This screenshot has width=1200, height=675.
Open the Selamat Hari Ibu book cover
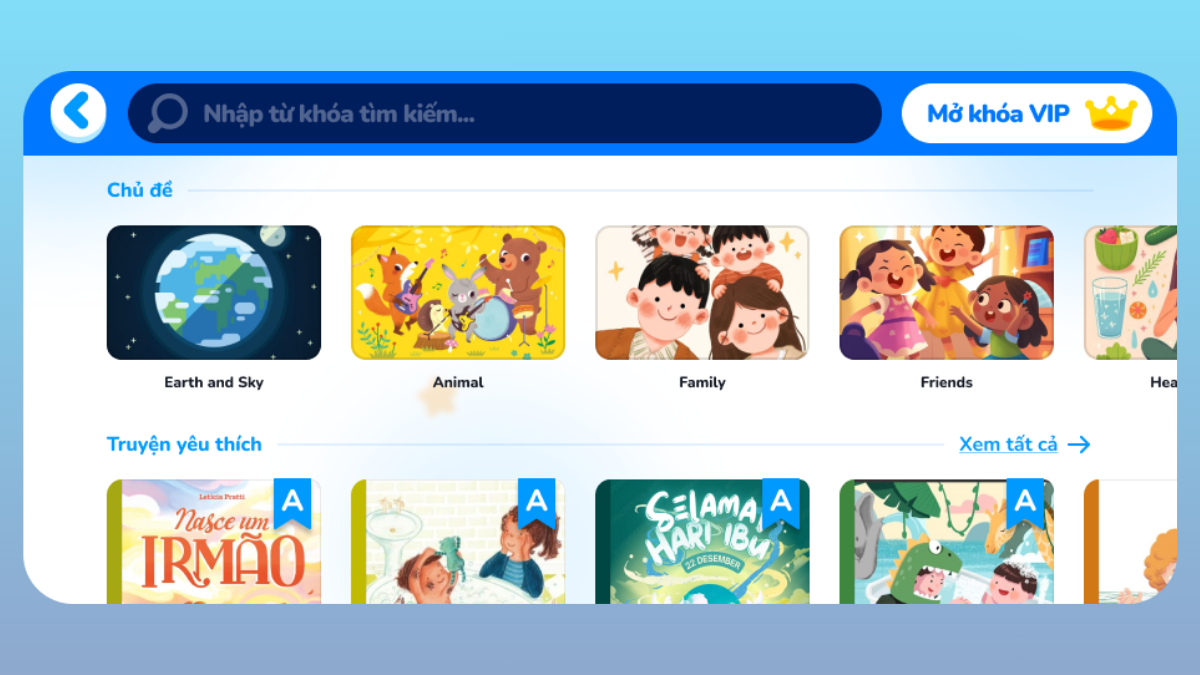702,541
